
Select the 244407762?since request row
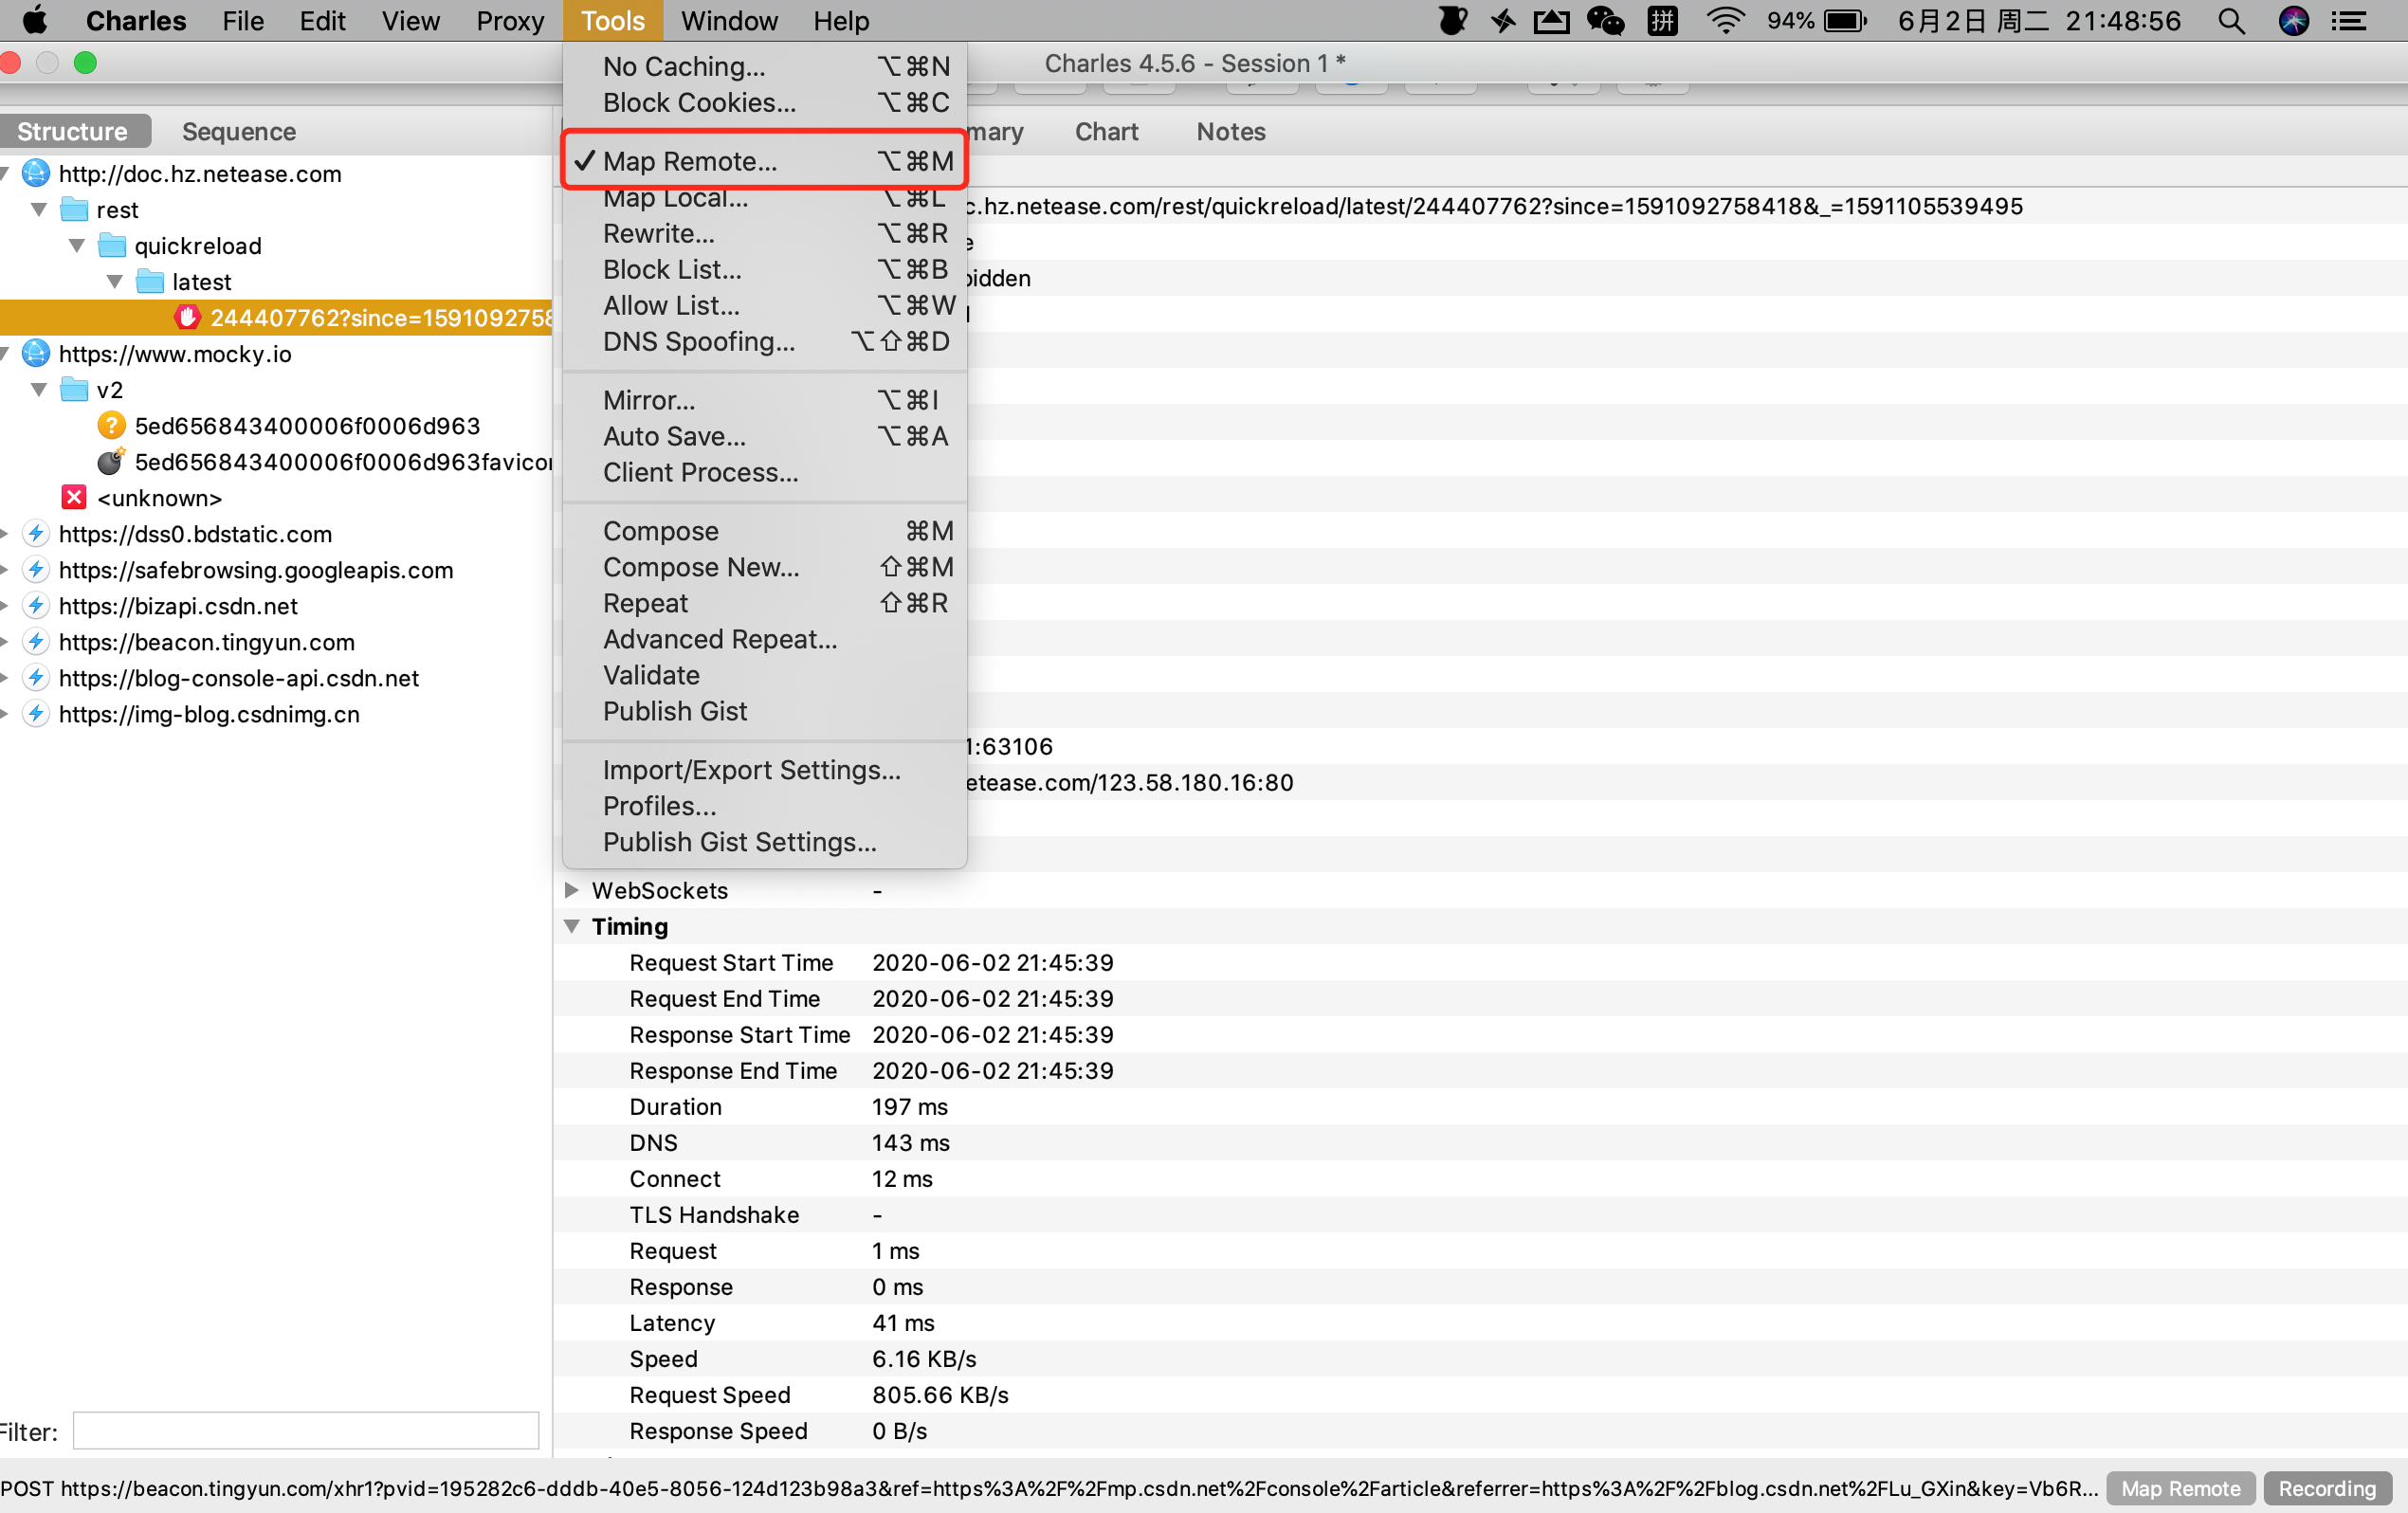tap(276, 317)
